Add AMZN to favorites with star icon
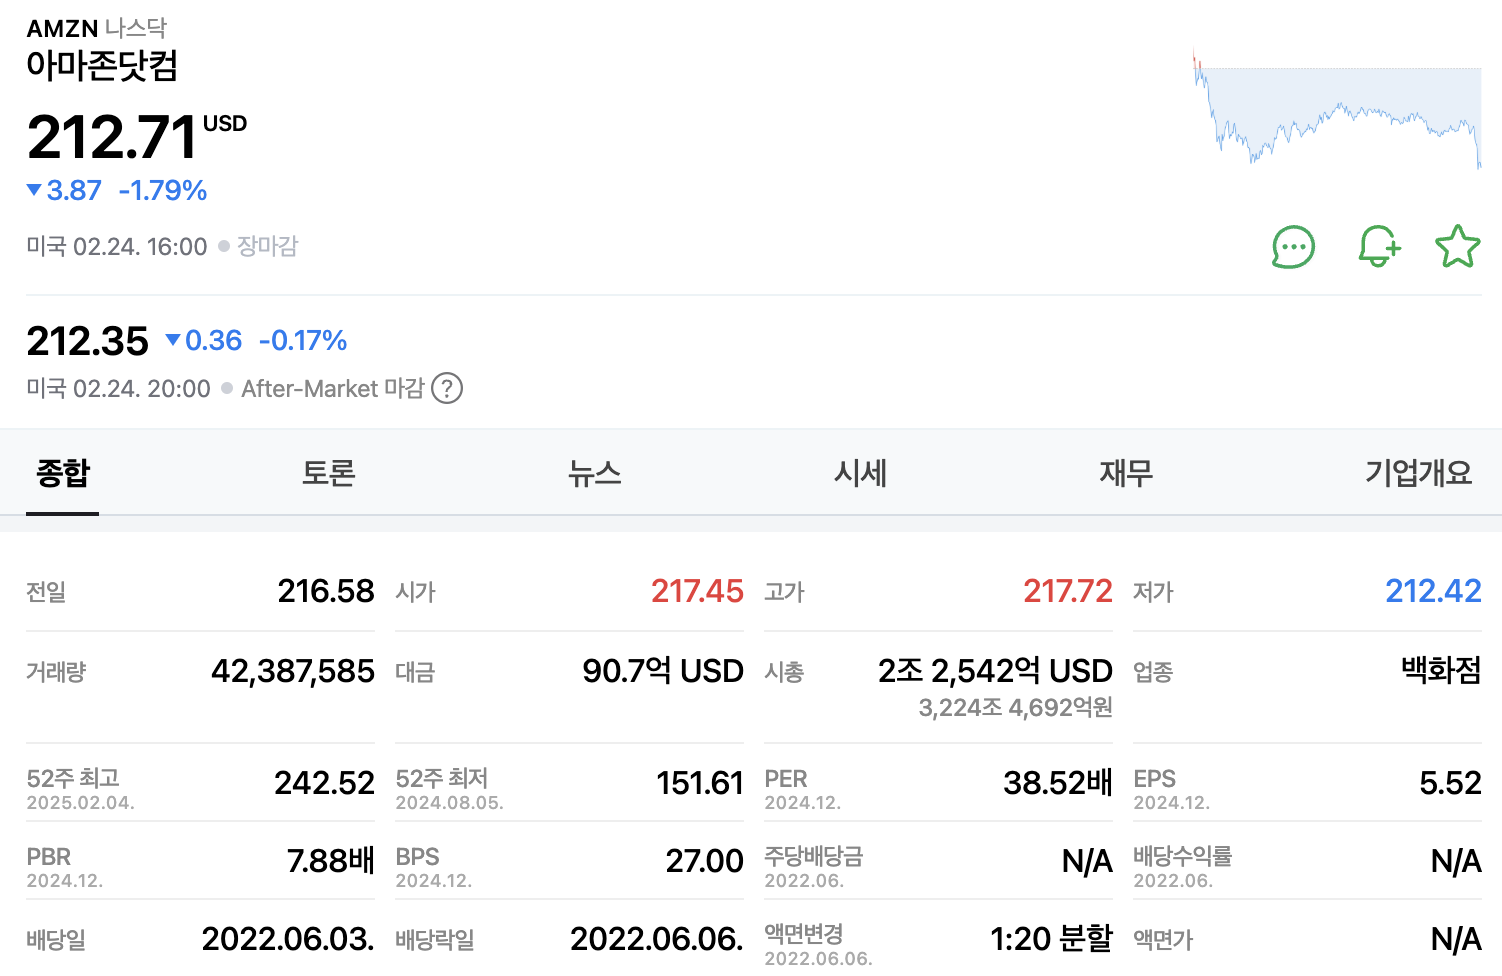The width and height of the screenshot is (1502, 976). 1457,247
